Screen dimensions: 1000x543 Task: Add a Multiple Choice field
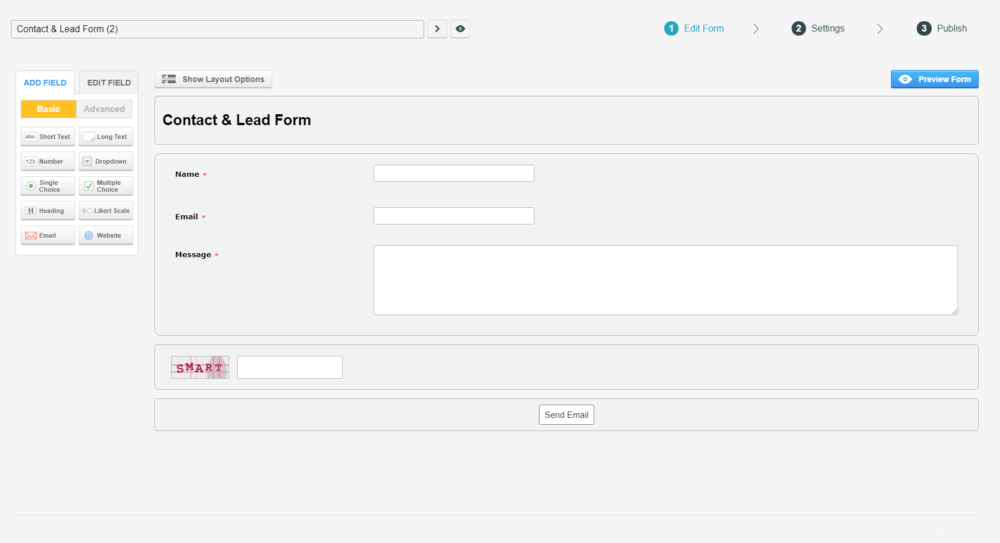coord(106,186)
